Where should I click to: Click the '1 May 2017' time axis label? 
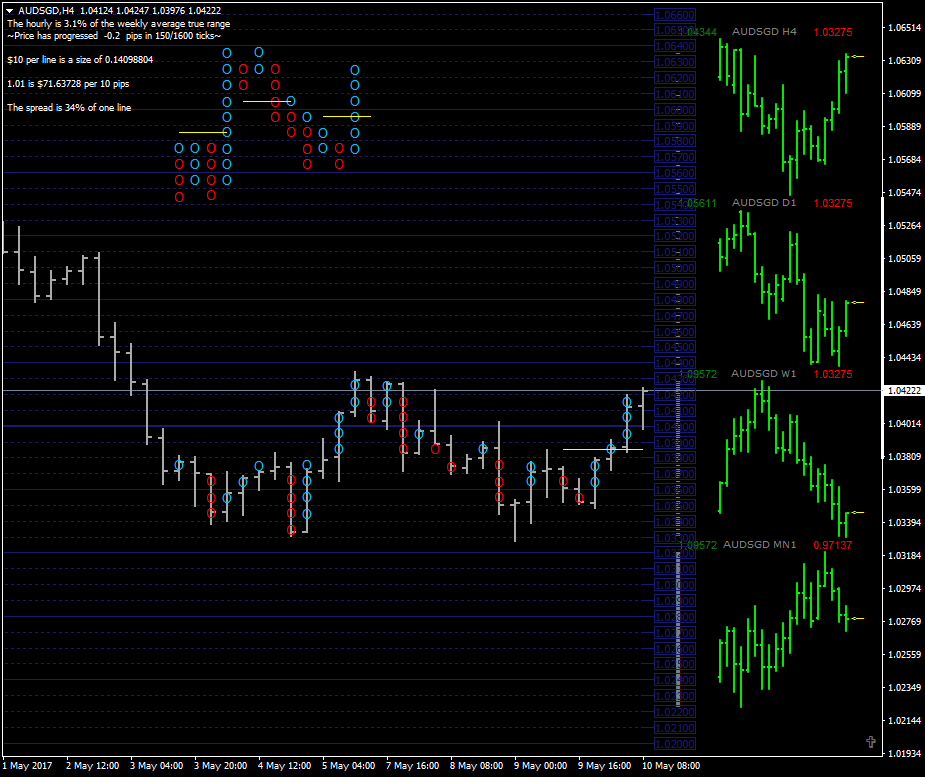pos(27,766)
